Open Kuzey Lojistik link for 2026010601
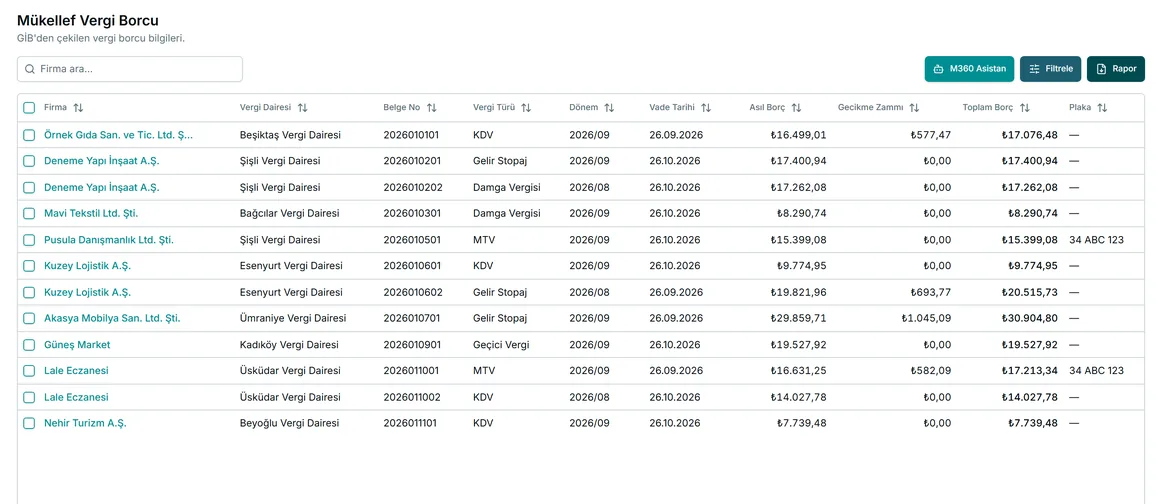This screenshot has width=1162, height=504. [x=87, y=265]
